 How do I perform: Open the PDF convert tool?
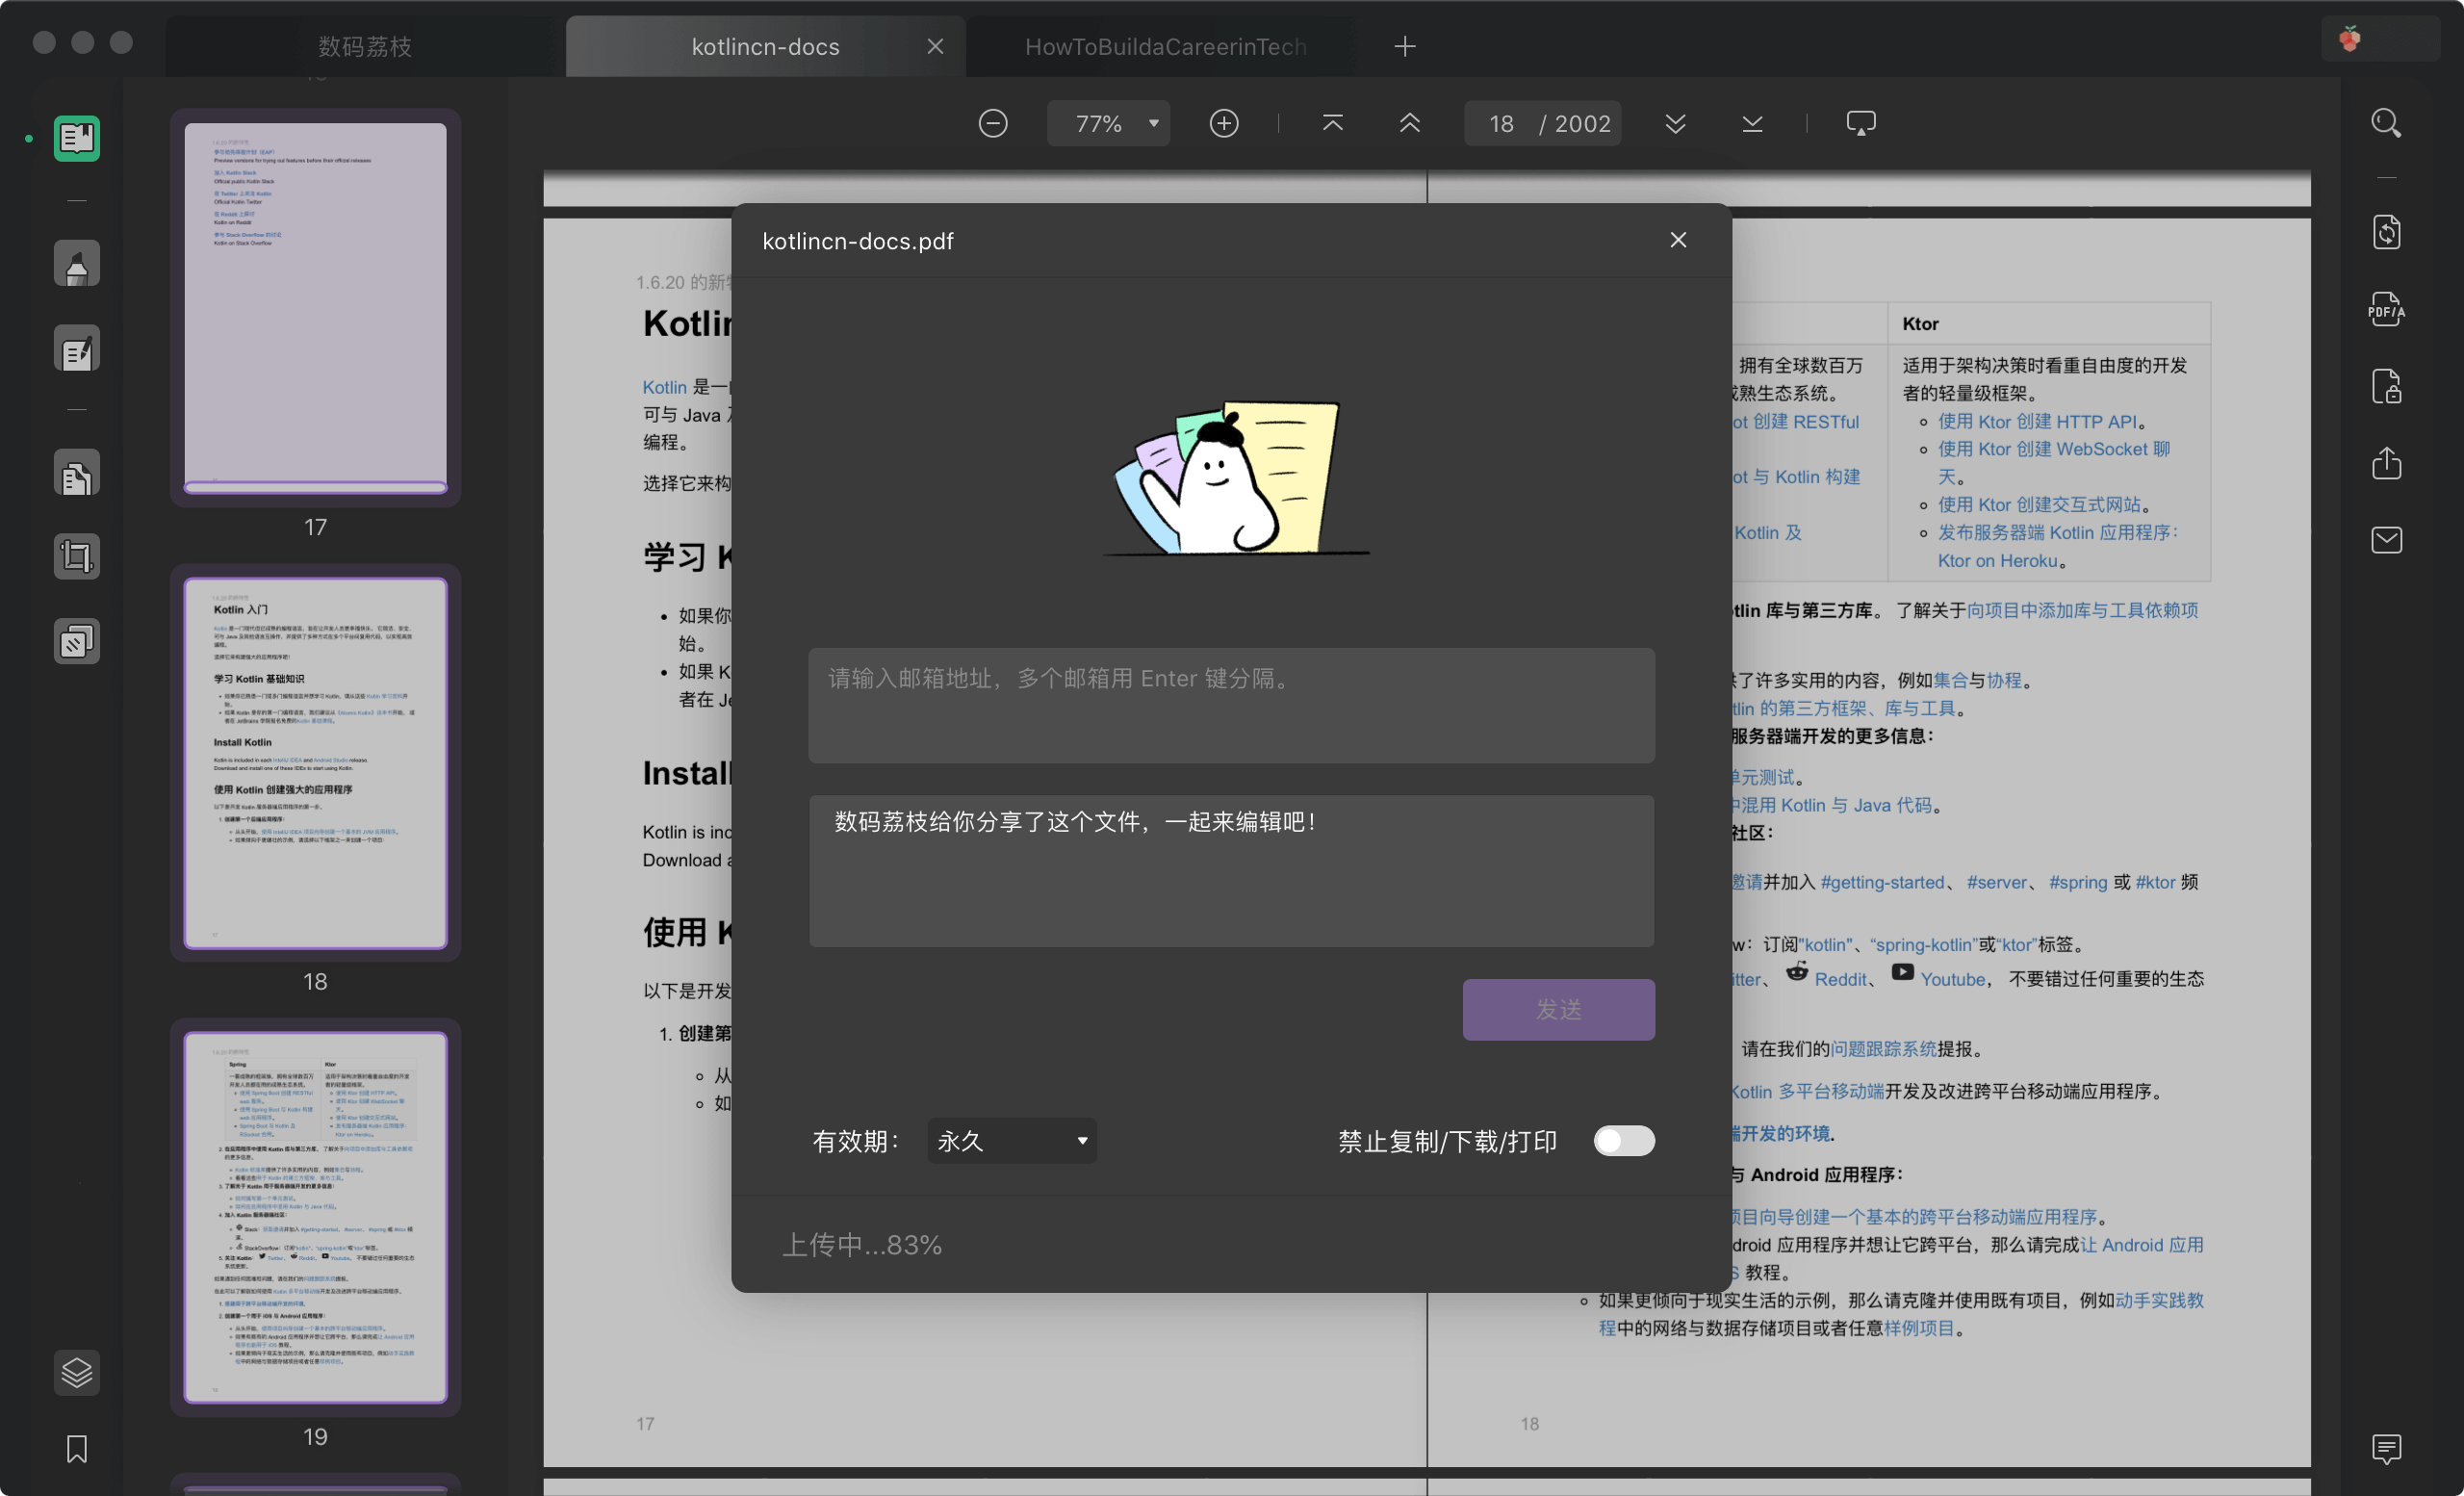click(x=2386, y=232)
